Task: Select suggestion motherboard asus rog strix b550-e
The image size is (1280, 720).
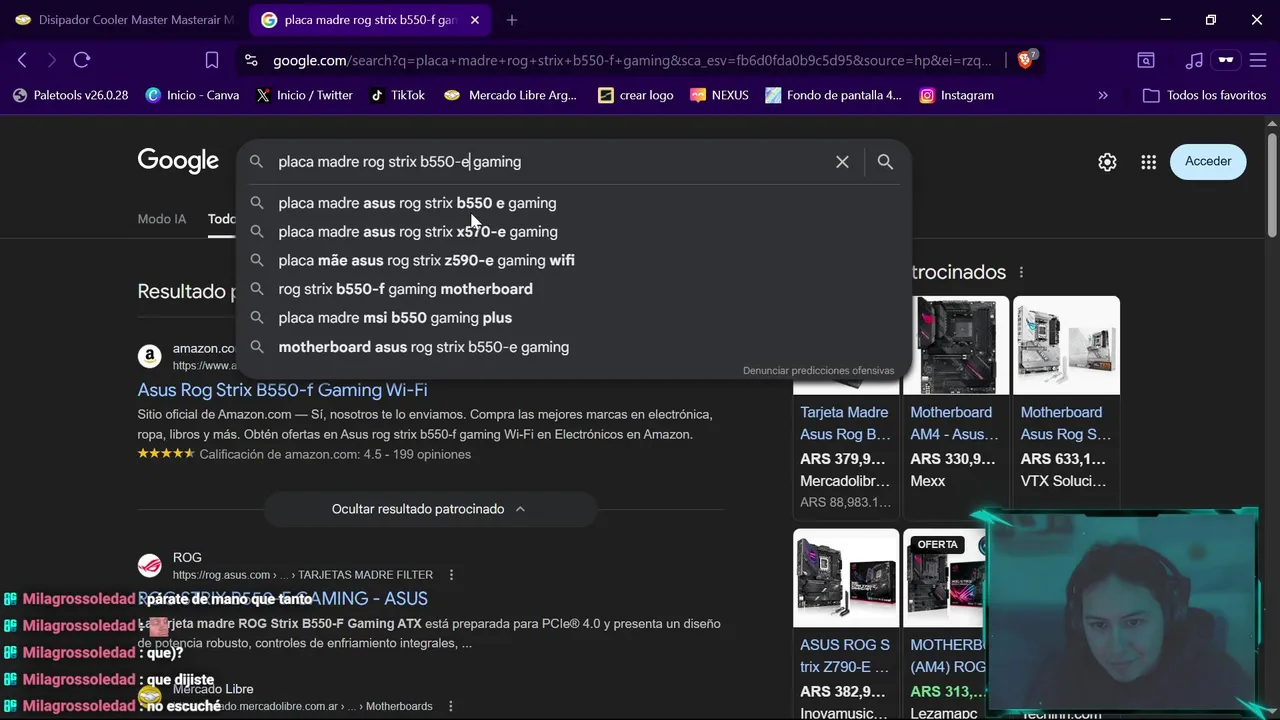Action: (x=572, y=347)
